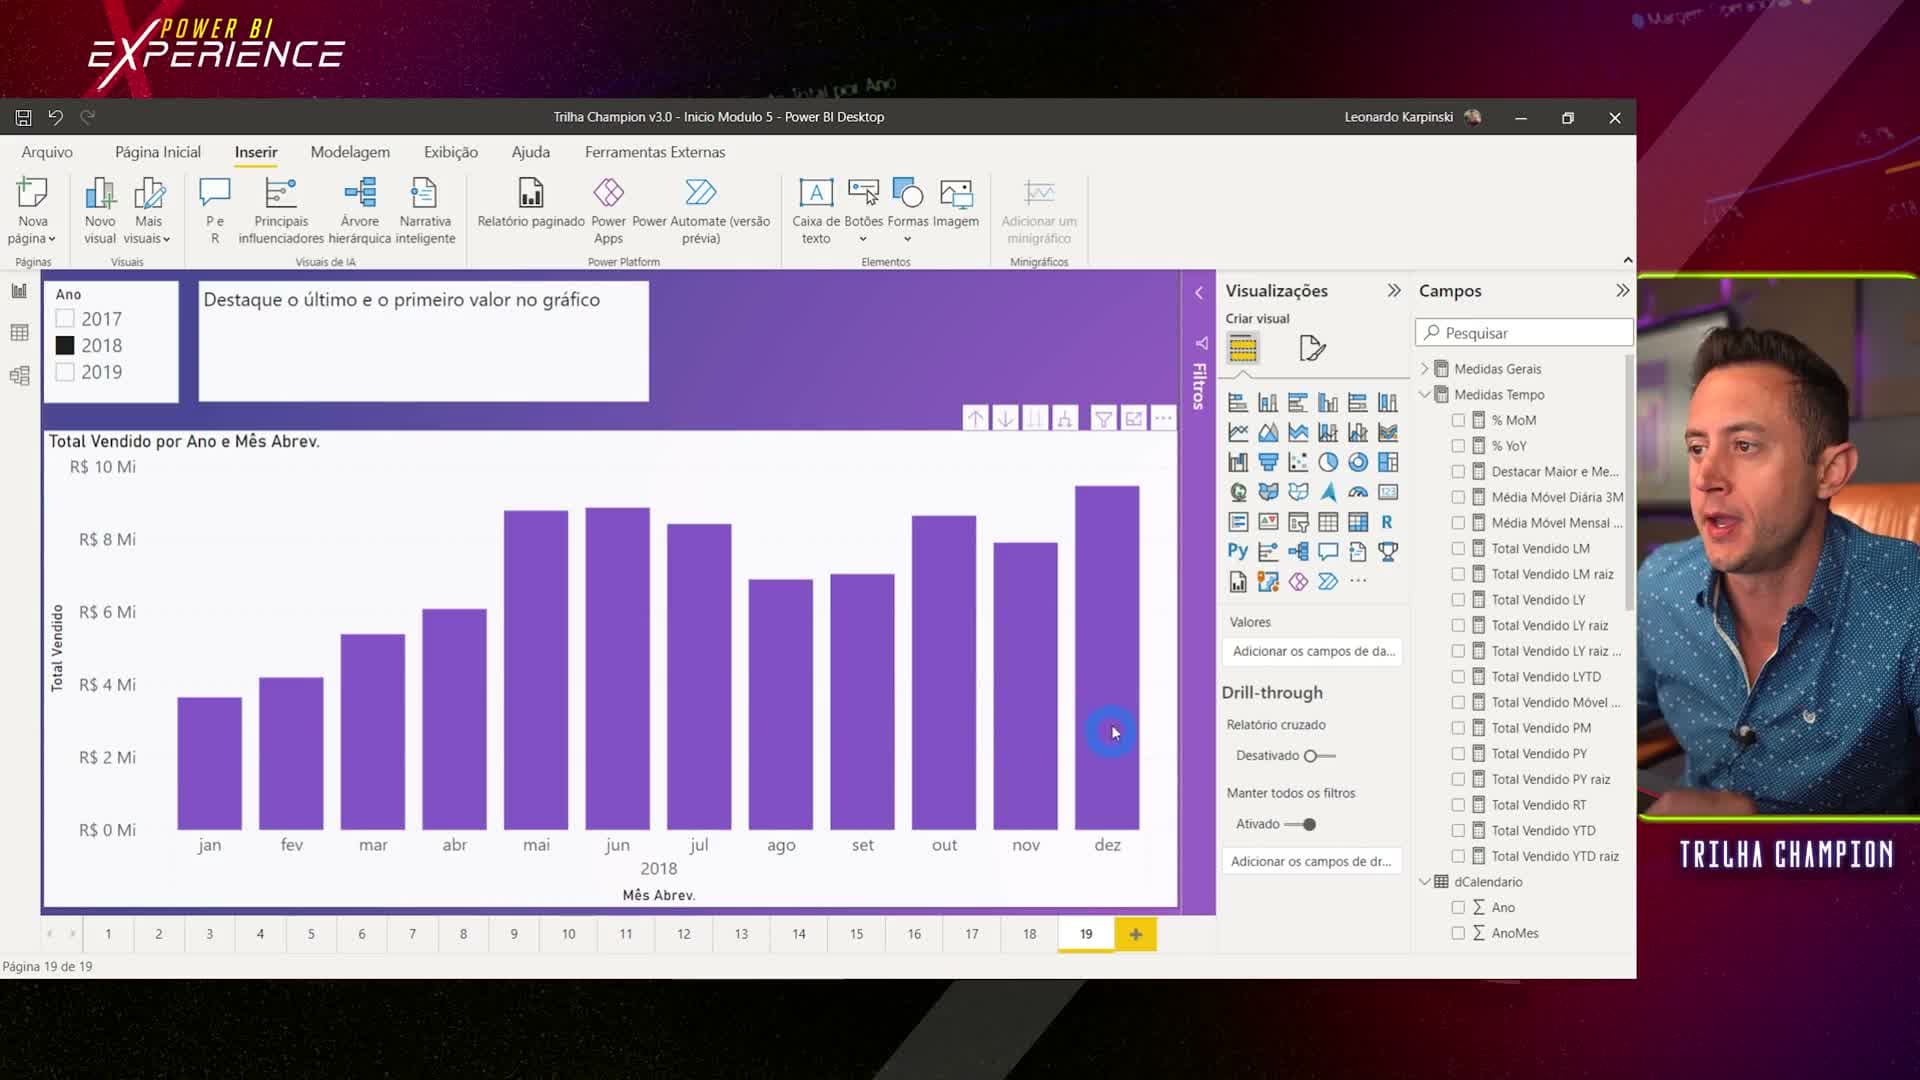Select the Slicer visual icon

[1298, 522]
